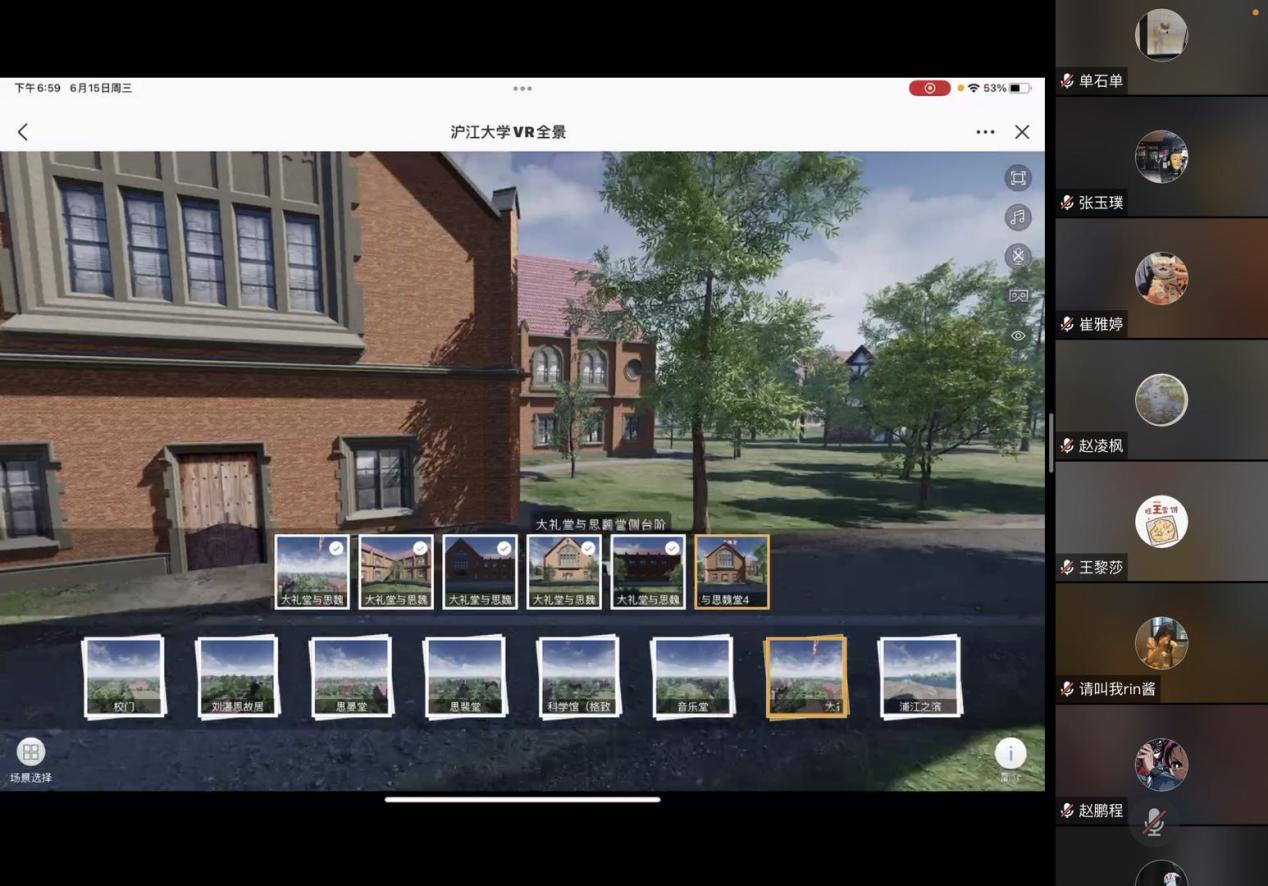The image size is (1268, 886).
Task: Select participant 单石单's name label
Action: (x=1101, y=81)
